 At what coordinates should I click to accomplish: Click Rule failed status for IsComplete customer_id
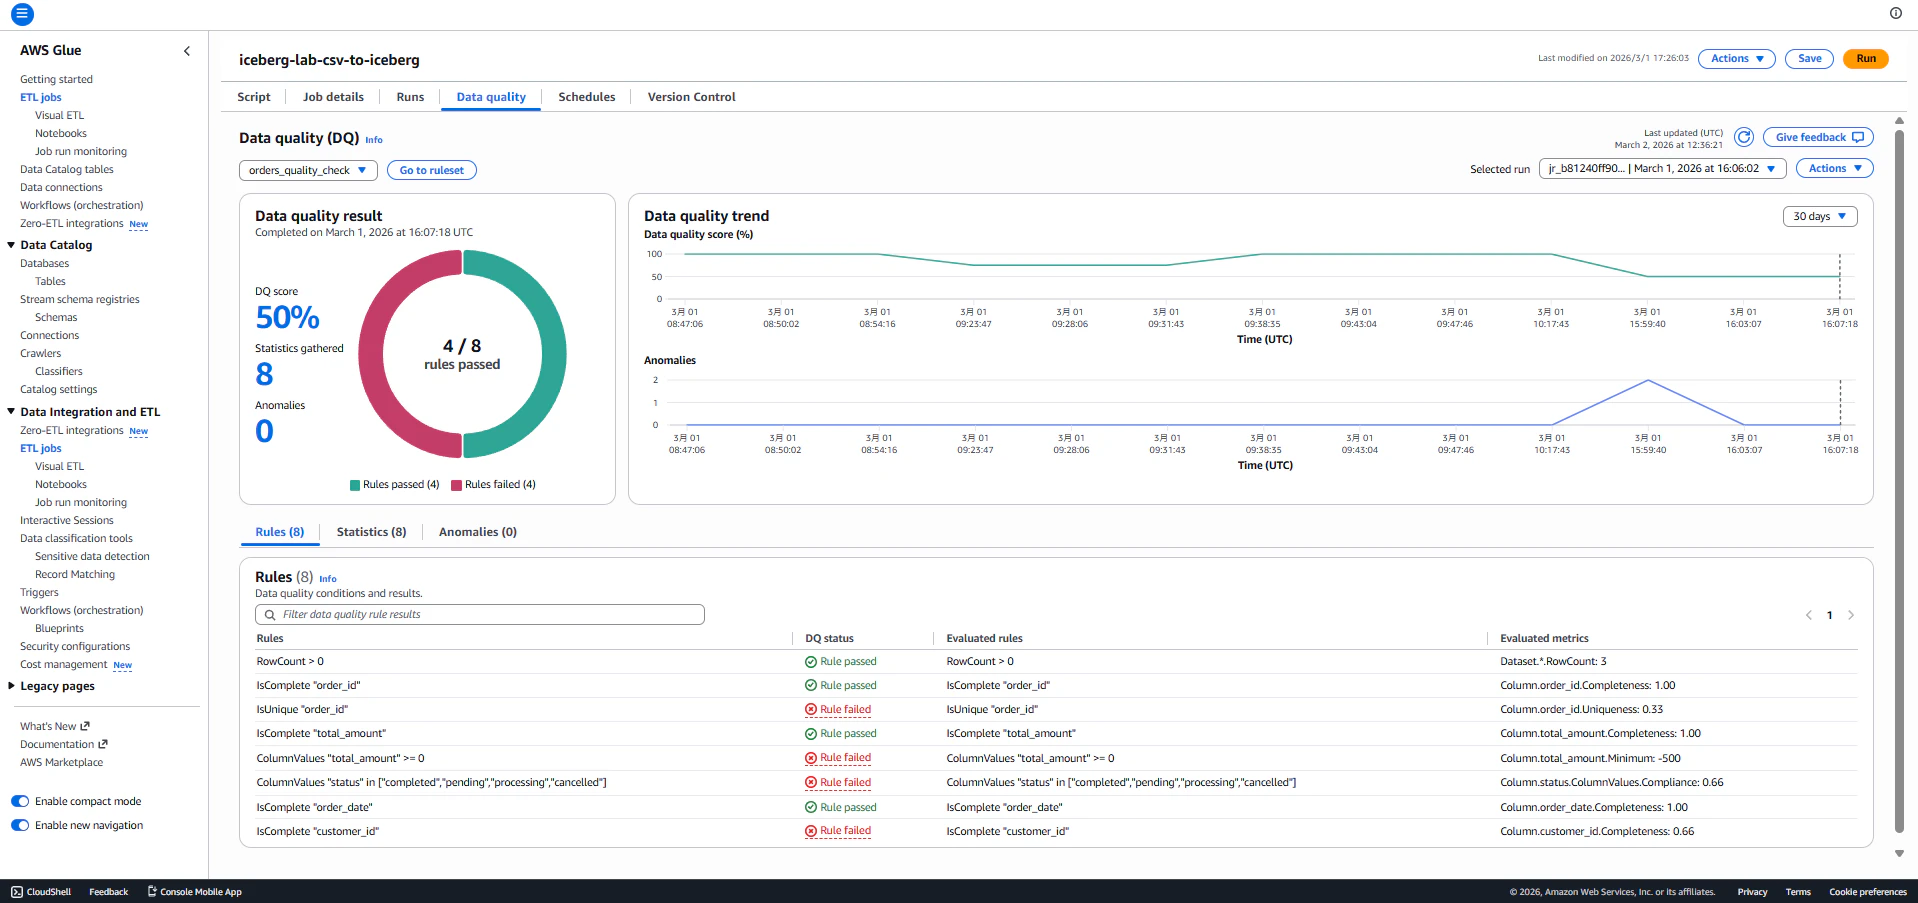[838, 831]
